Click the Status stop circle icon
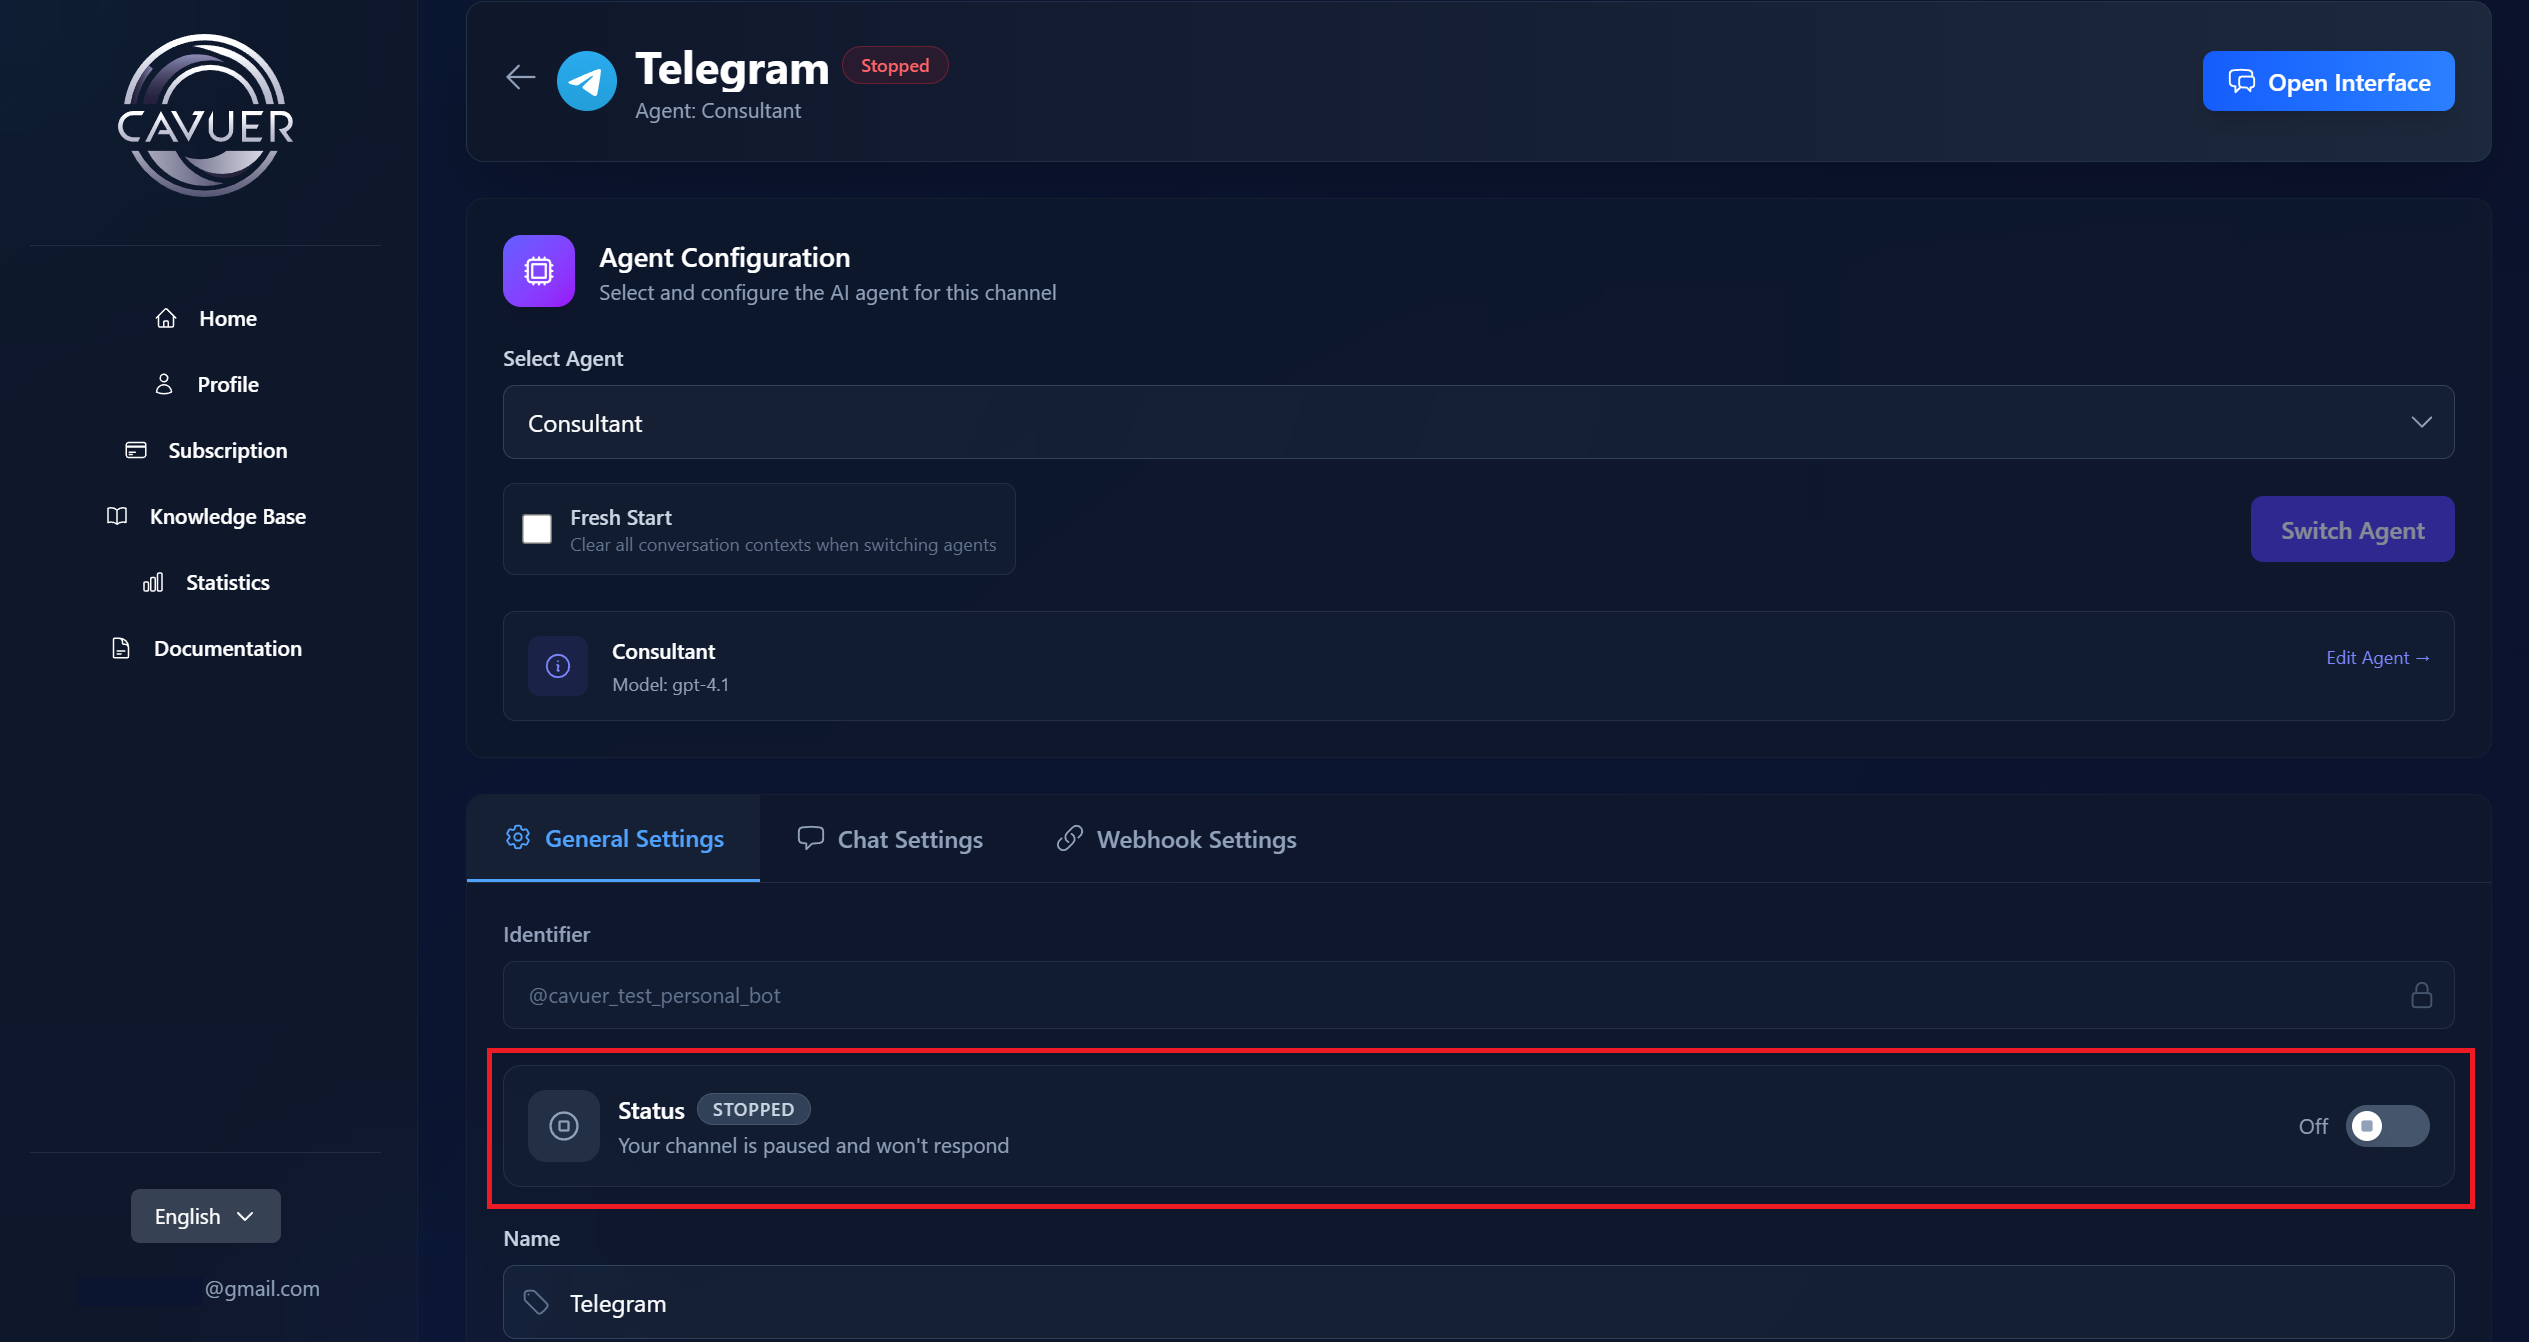The height and width of the screenshot is (1342, 2529). tap(564, 1126)
